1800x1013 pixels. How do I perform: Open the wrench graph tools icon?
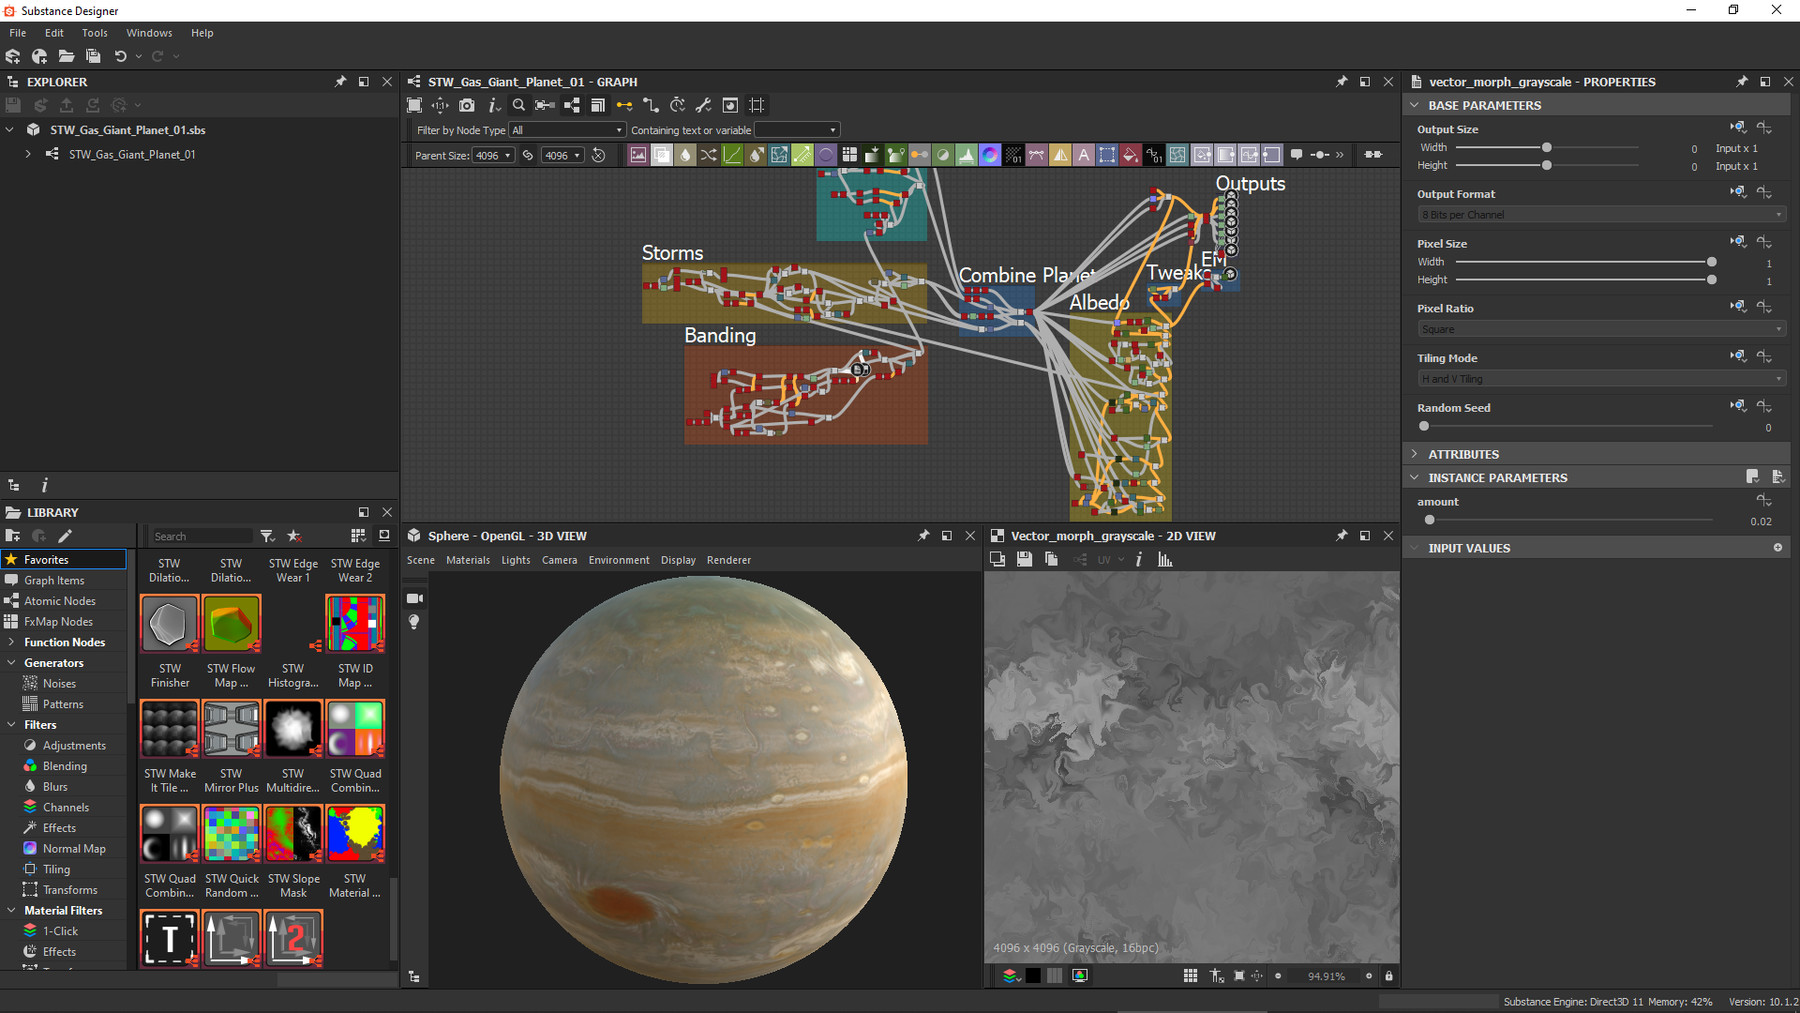703,104
